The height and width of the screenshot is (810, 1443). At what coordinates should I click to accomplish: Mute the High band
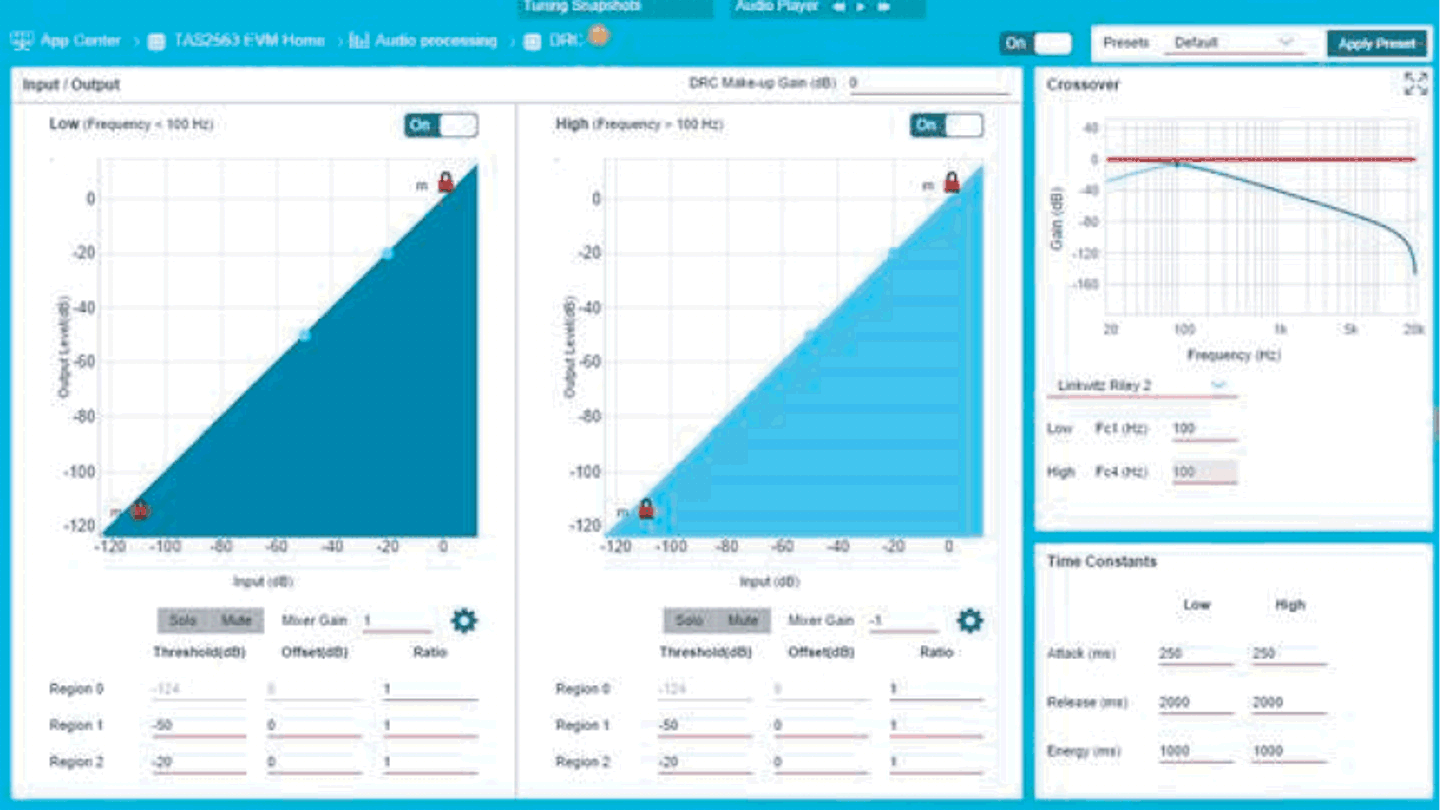pos(742,621)
